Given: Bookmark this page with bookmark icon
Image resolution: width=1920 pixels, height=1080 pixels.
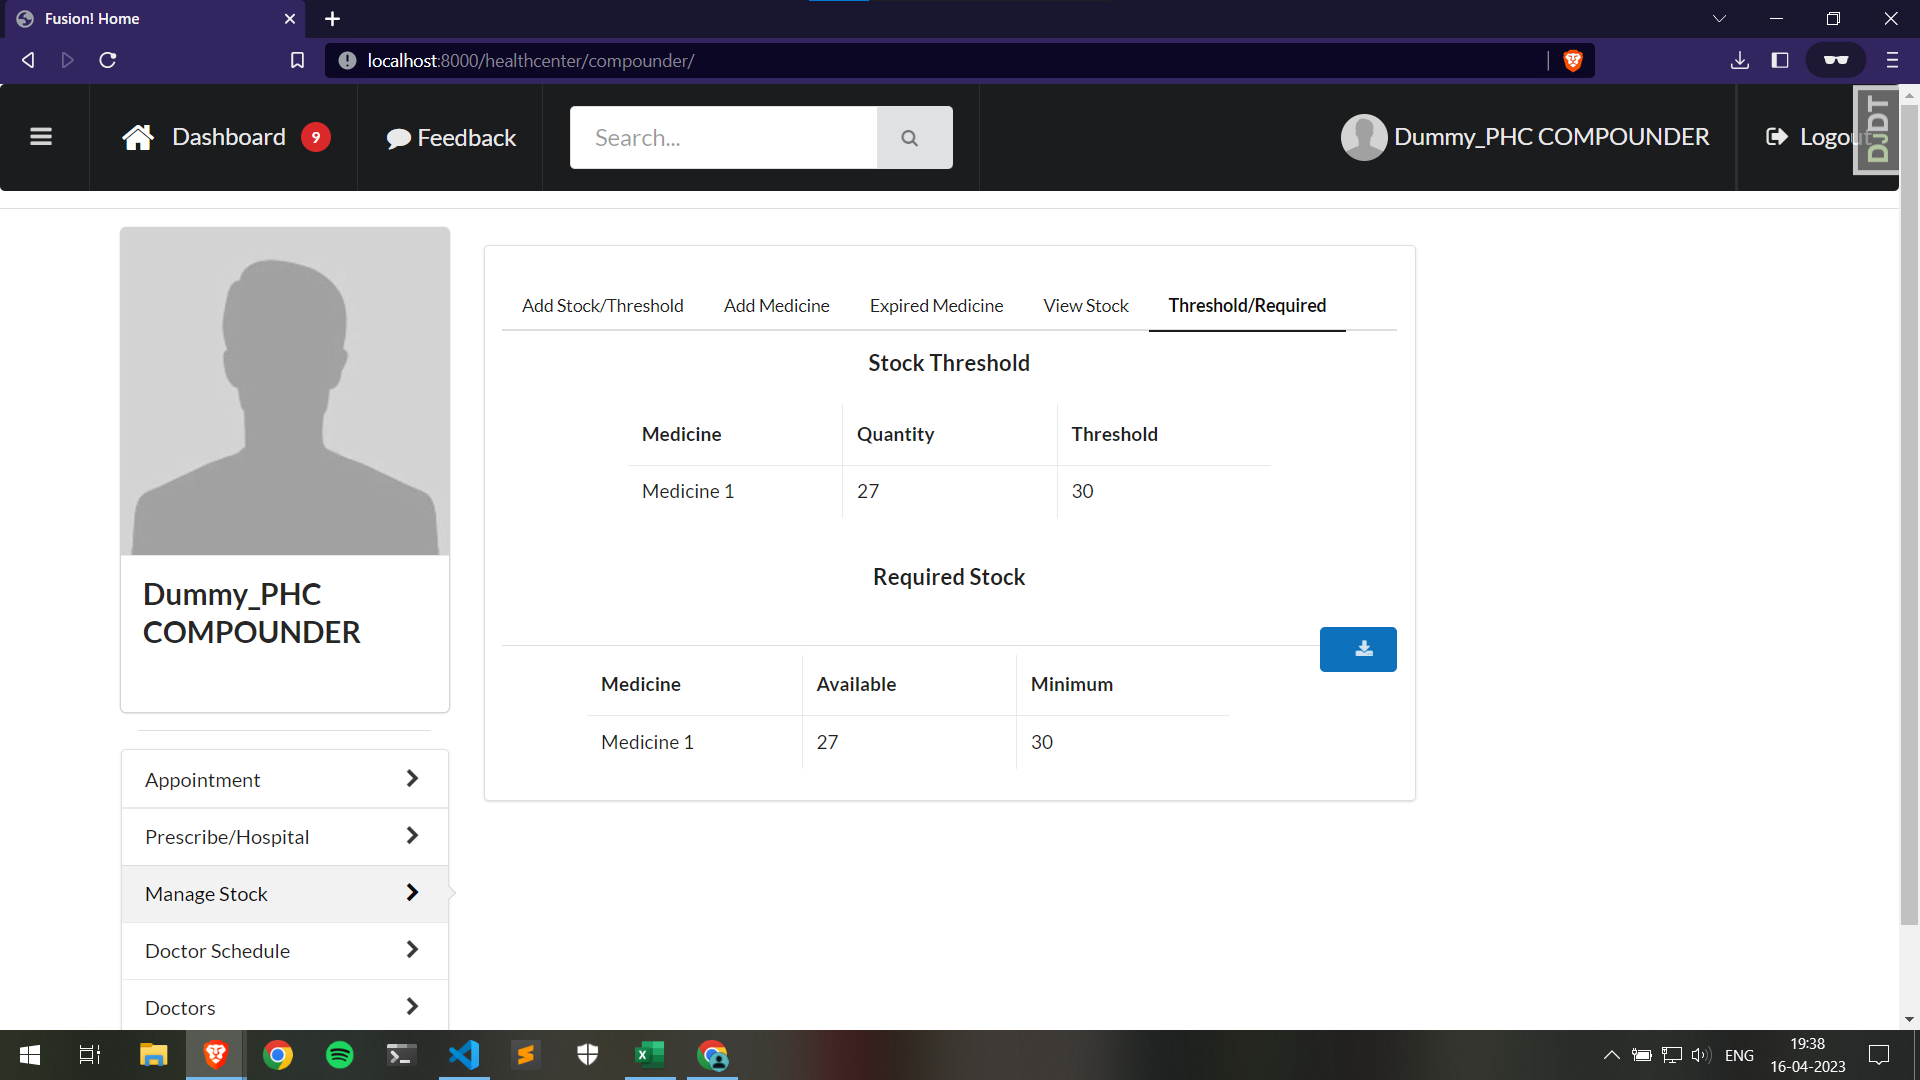Looking at the screenshot, I should click(297, 60).
